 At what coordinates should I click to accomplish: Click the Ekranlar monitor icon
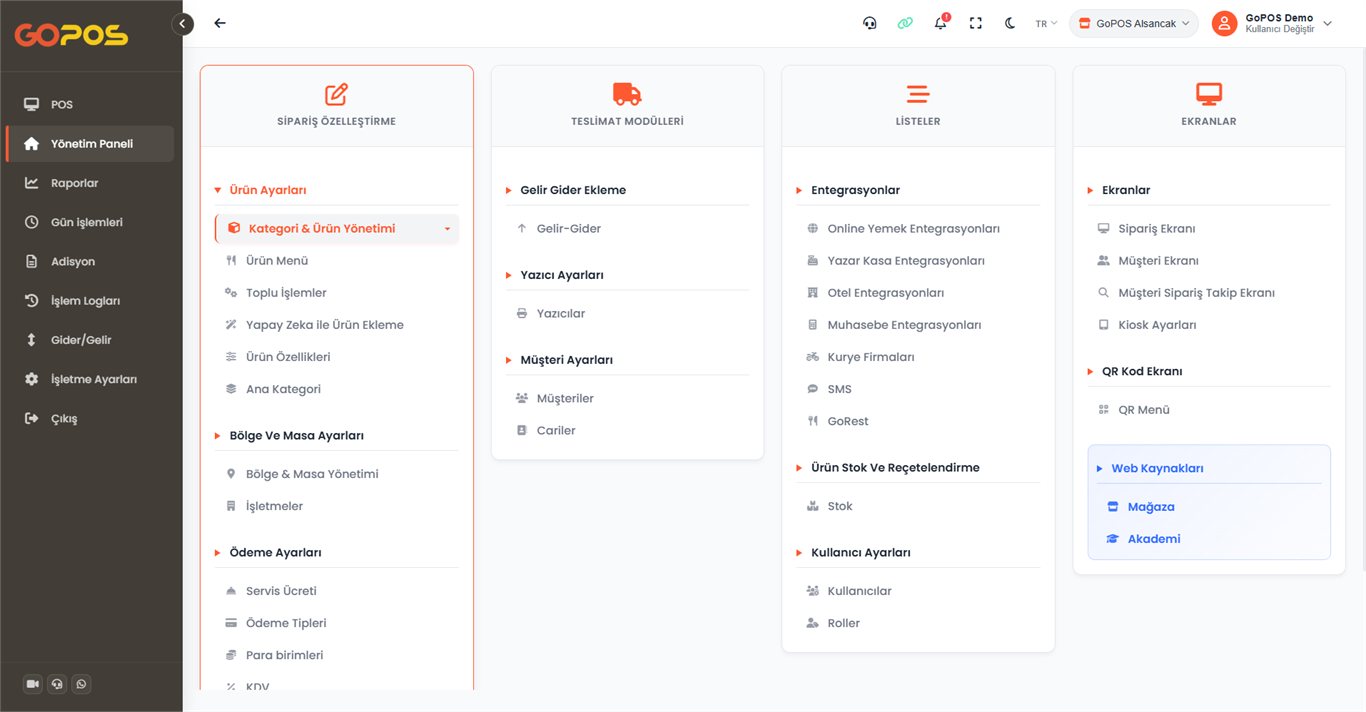coord(1209,94)
